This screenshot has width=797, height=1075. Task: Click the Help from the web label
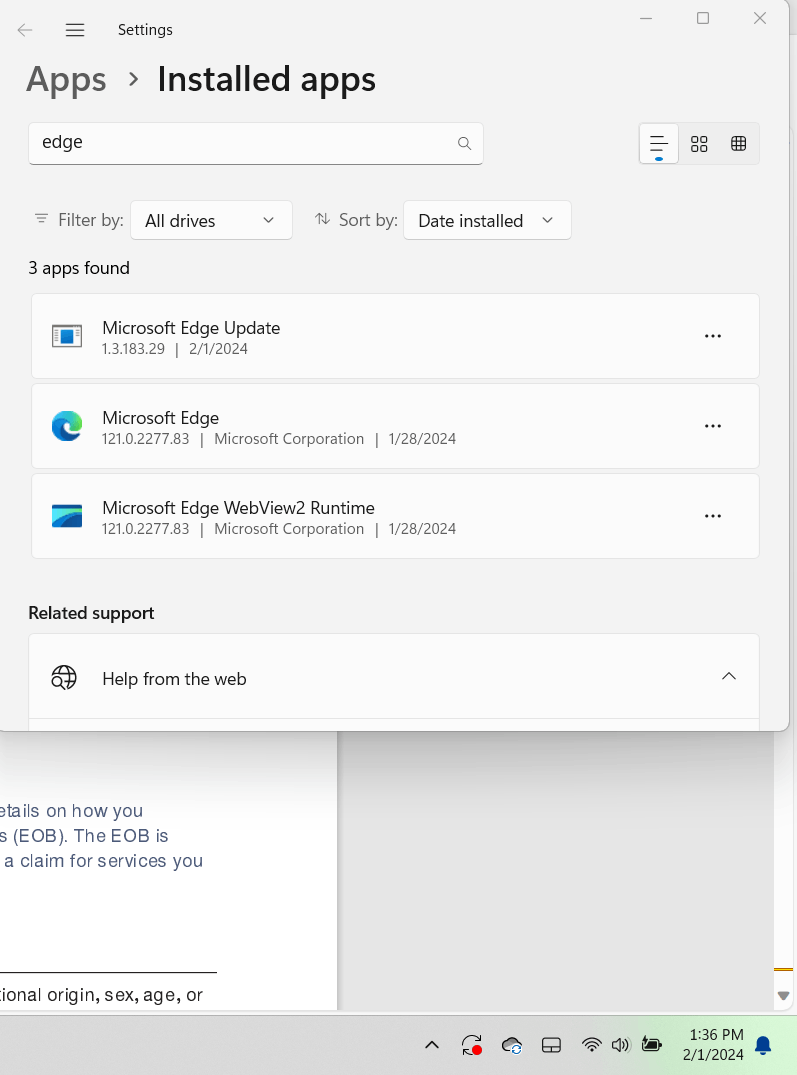174,679
